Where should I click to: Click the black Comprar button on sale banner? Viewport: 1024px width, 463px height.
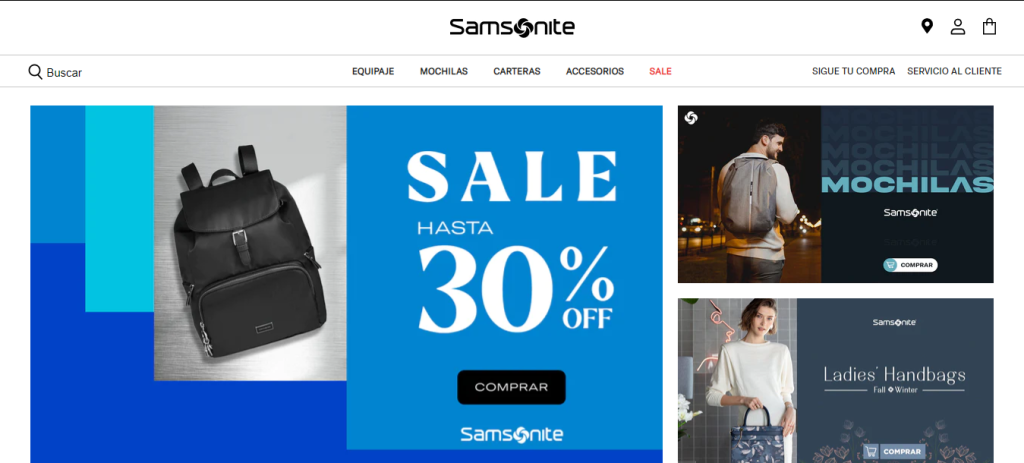511,387
